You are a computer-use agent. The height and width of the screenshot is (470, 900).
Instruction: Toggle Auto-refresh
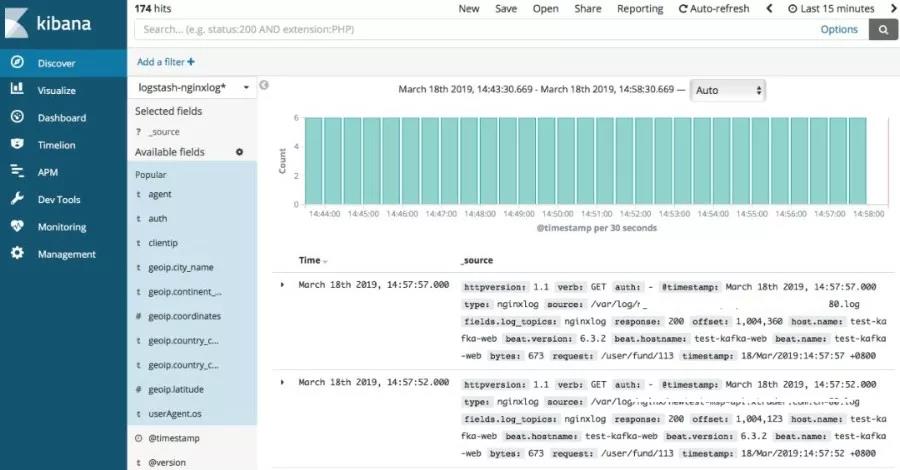[x=714, y=9]
